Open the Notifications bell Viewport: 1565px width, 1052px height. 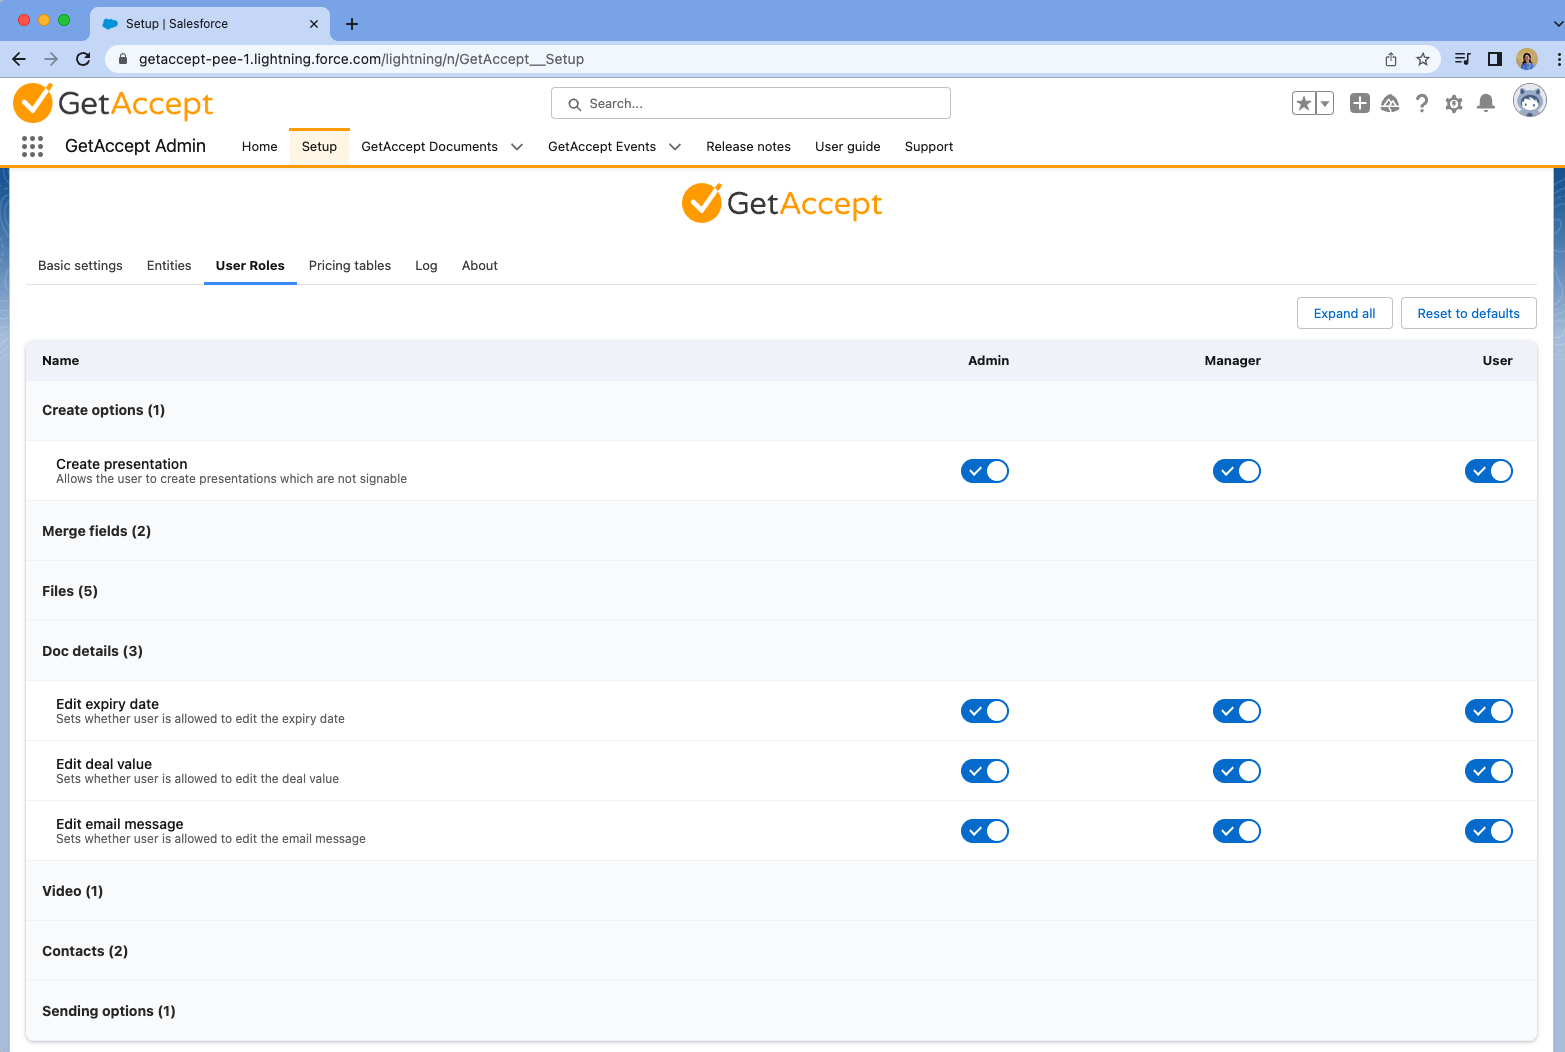1486,103
